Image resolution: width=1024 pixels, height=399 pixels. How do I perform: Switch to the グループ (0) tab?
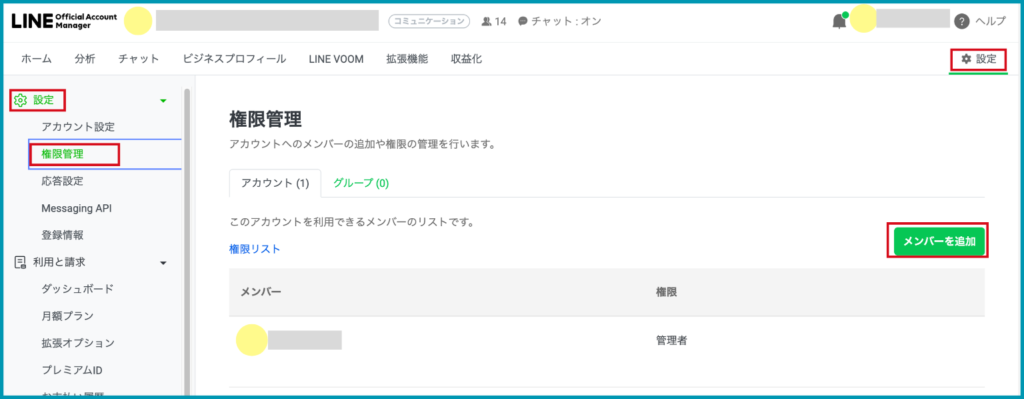point(361,183)
